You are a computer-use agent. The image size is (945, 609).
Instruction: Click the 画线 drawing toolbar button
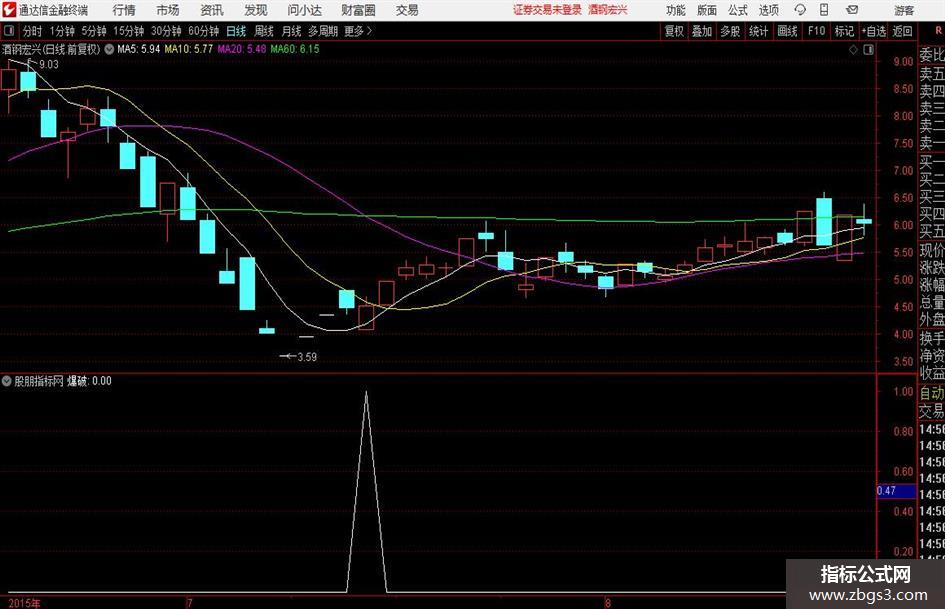[787, 31]
